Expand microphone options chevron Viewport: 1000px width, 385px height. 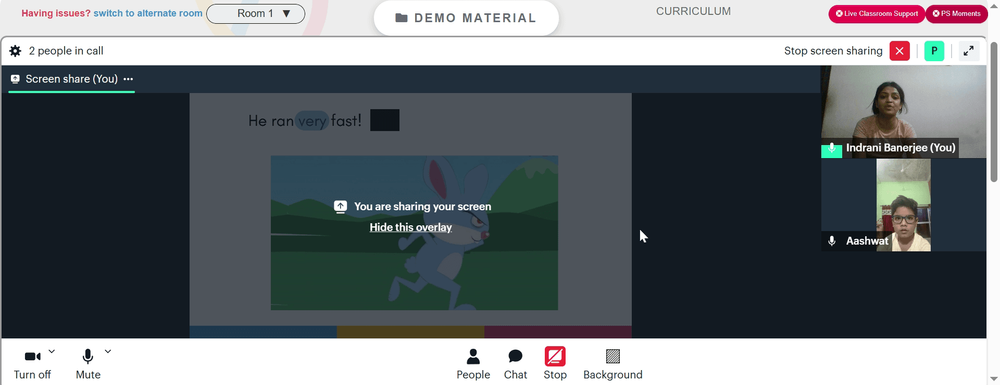tap(108, 351)
